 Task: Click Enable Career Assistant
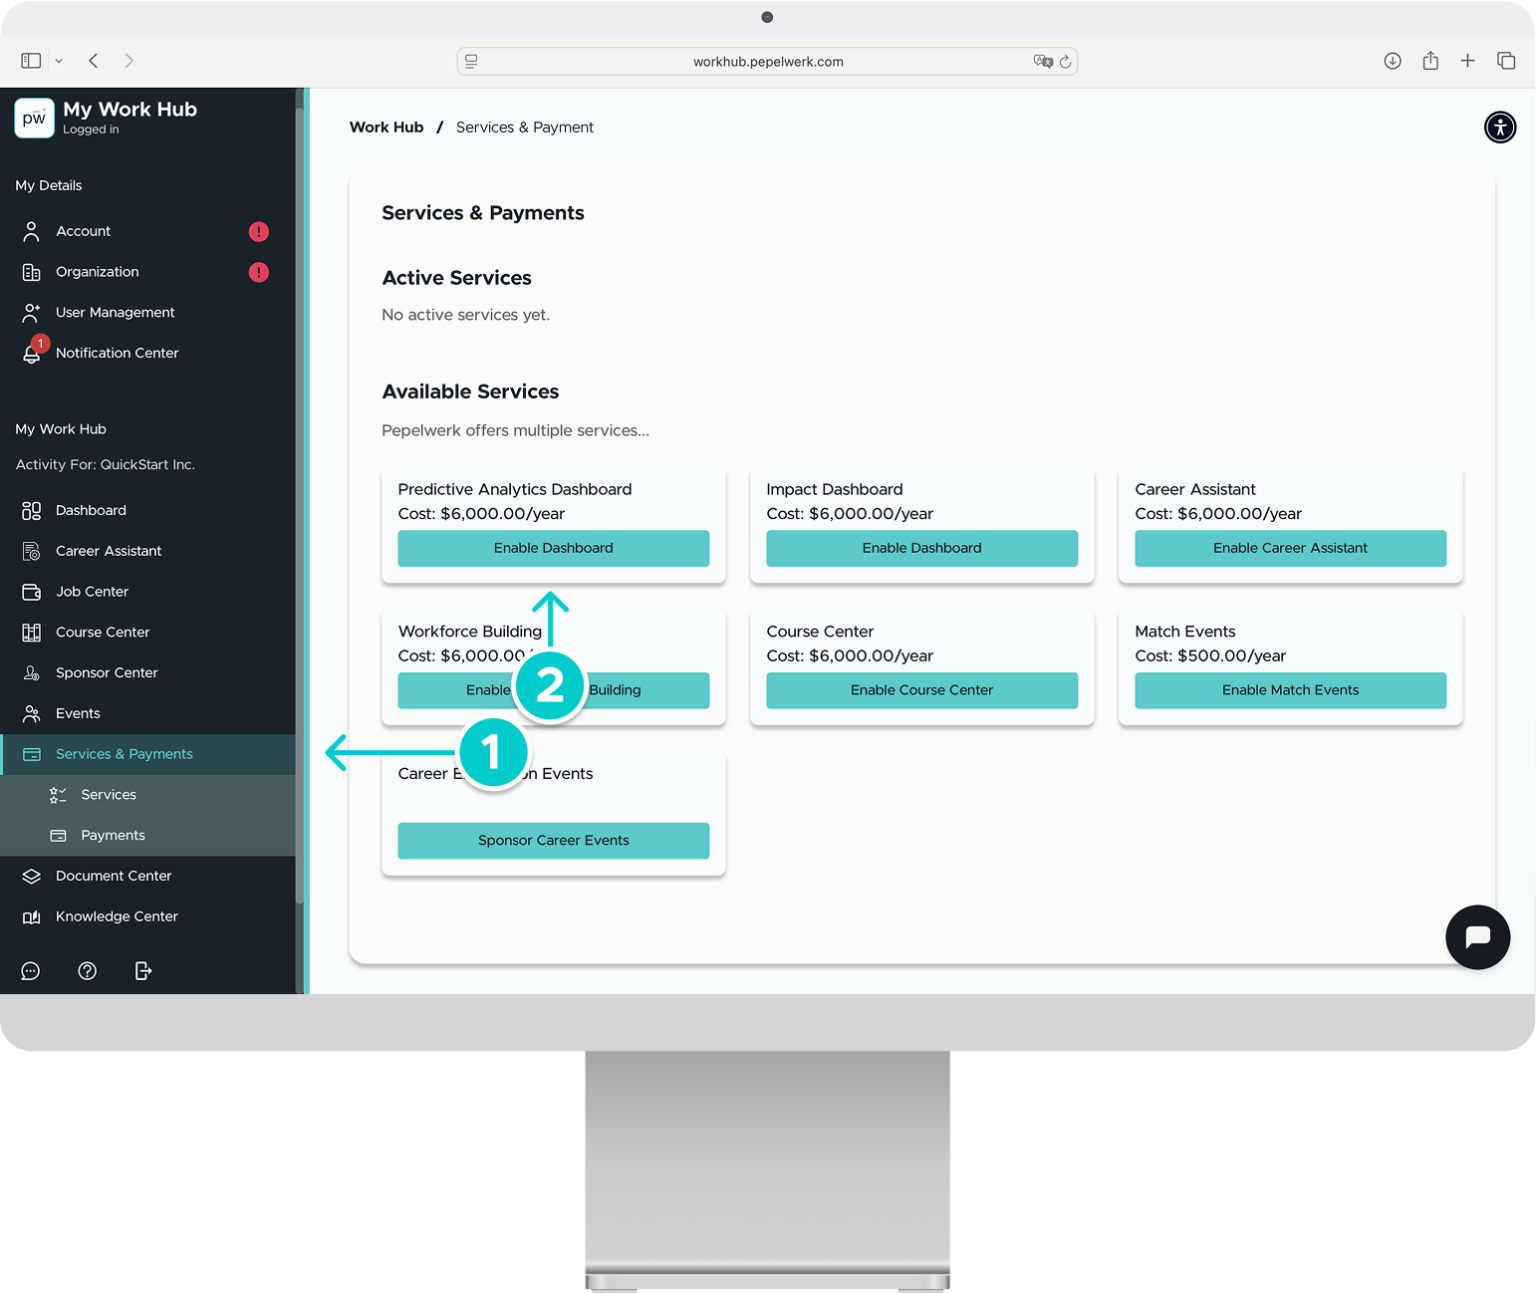(x=1290, y=548)
